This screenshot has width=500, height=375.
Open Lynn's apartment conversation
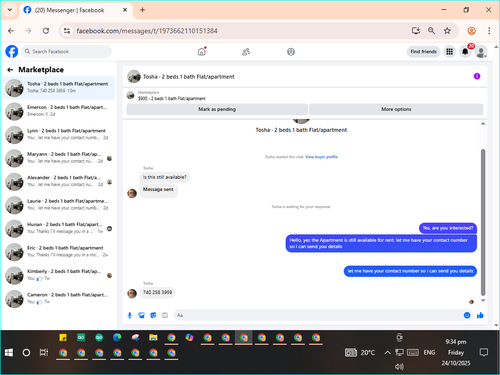point(59,134)
